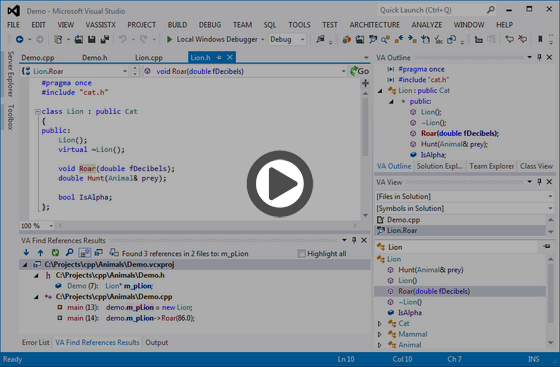560x367 pixels.
Task: Select Hunt(Animal& prey) in VA Outline
Action: pyautogui.click(x=454, y=144)
